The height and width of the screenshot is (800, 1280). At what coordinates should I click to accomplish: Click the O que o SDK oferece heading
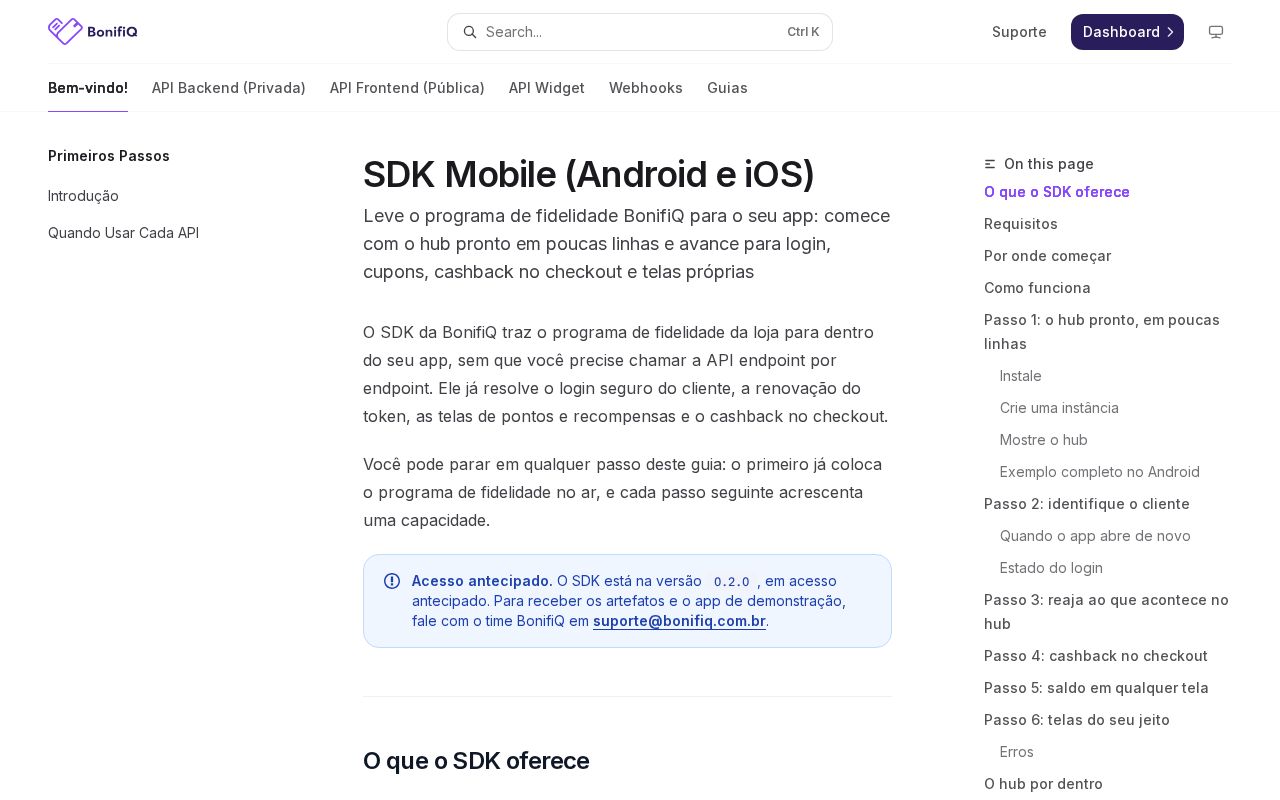click(x=476, y=761)
